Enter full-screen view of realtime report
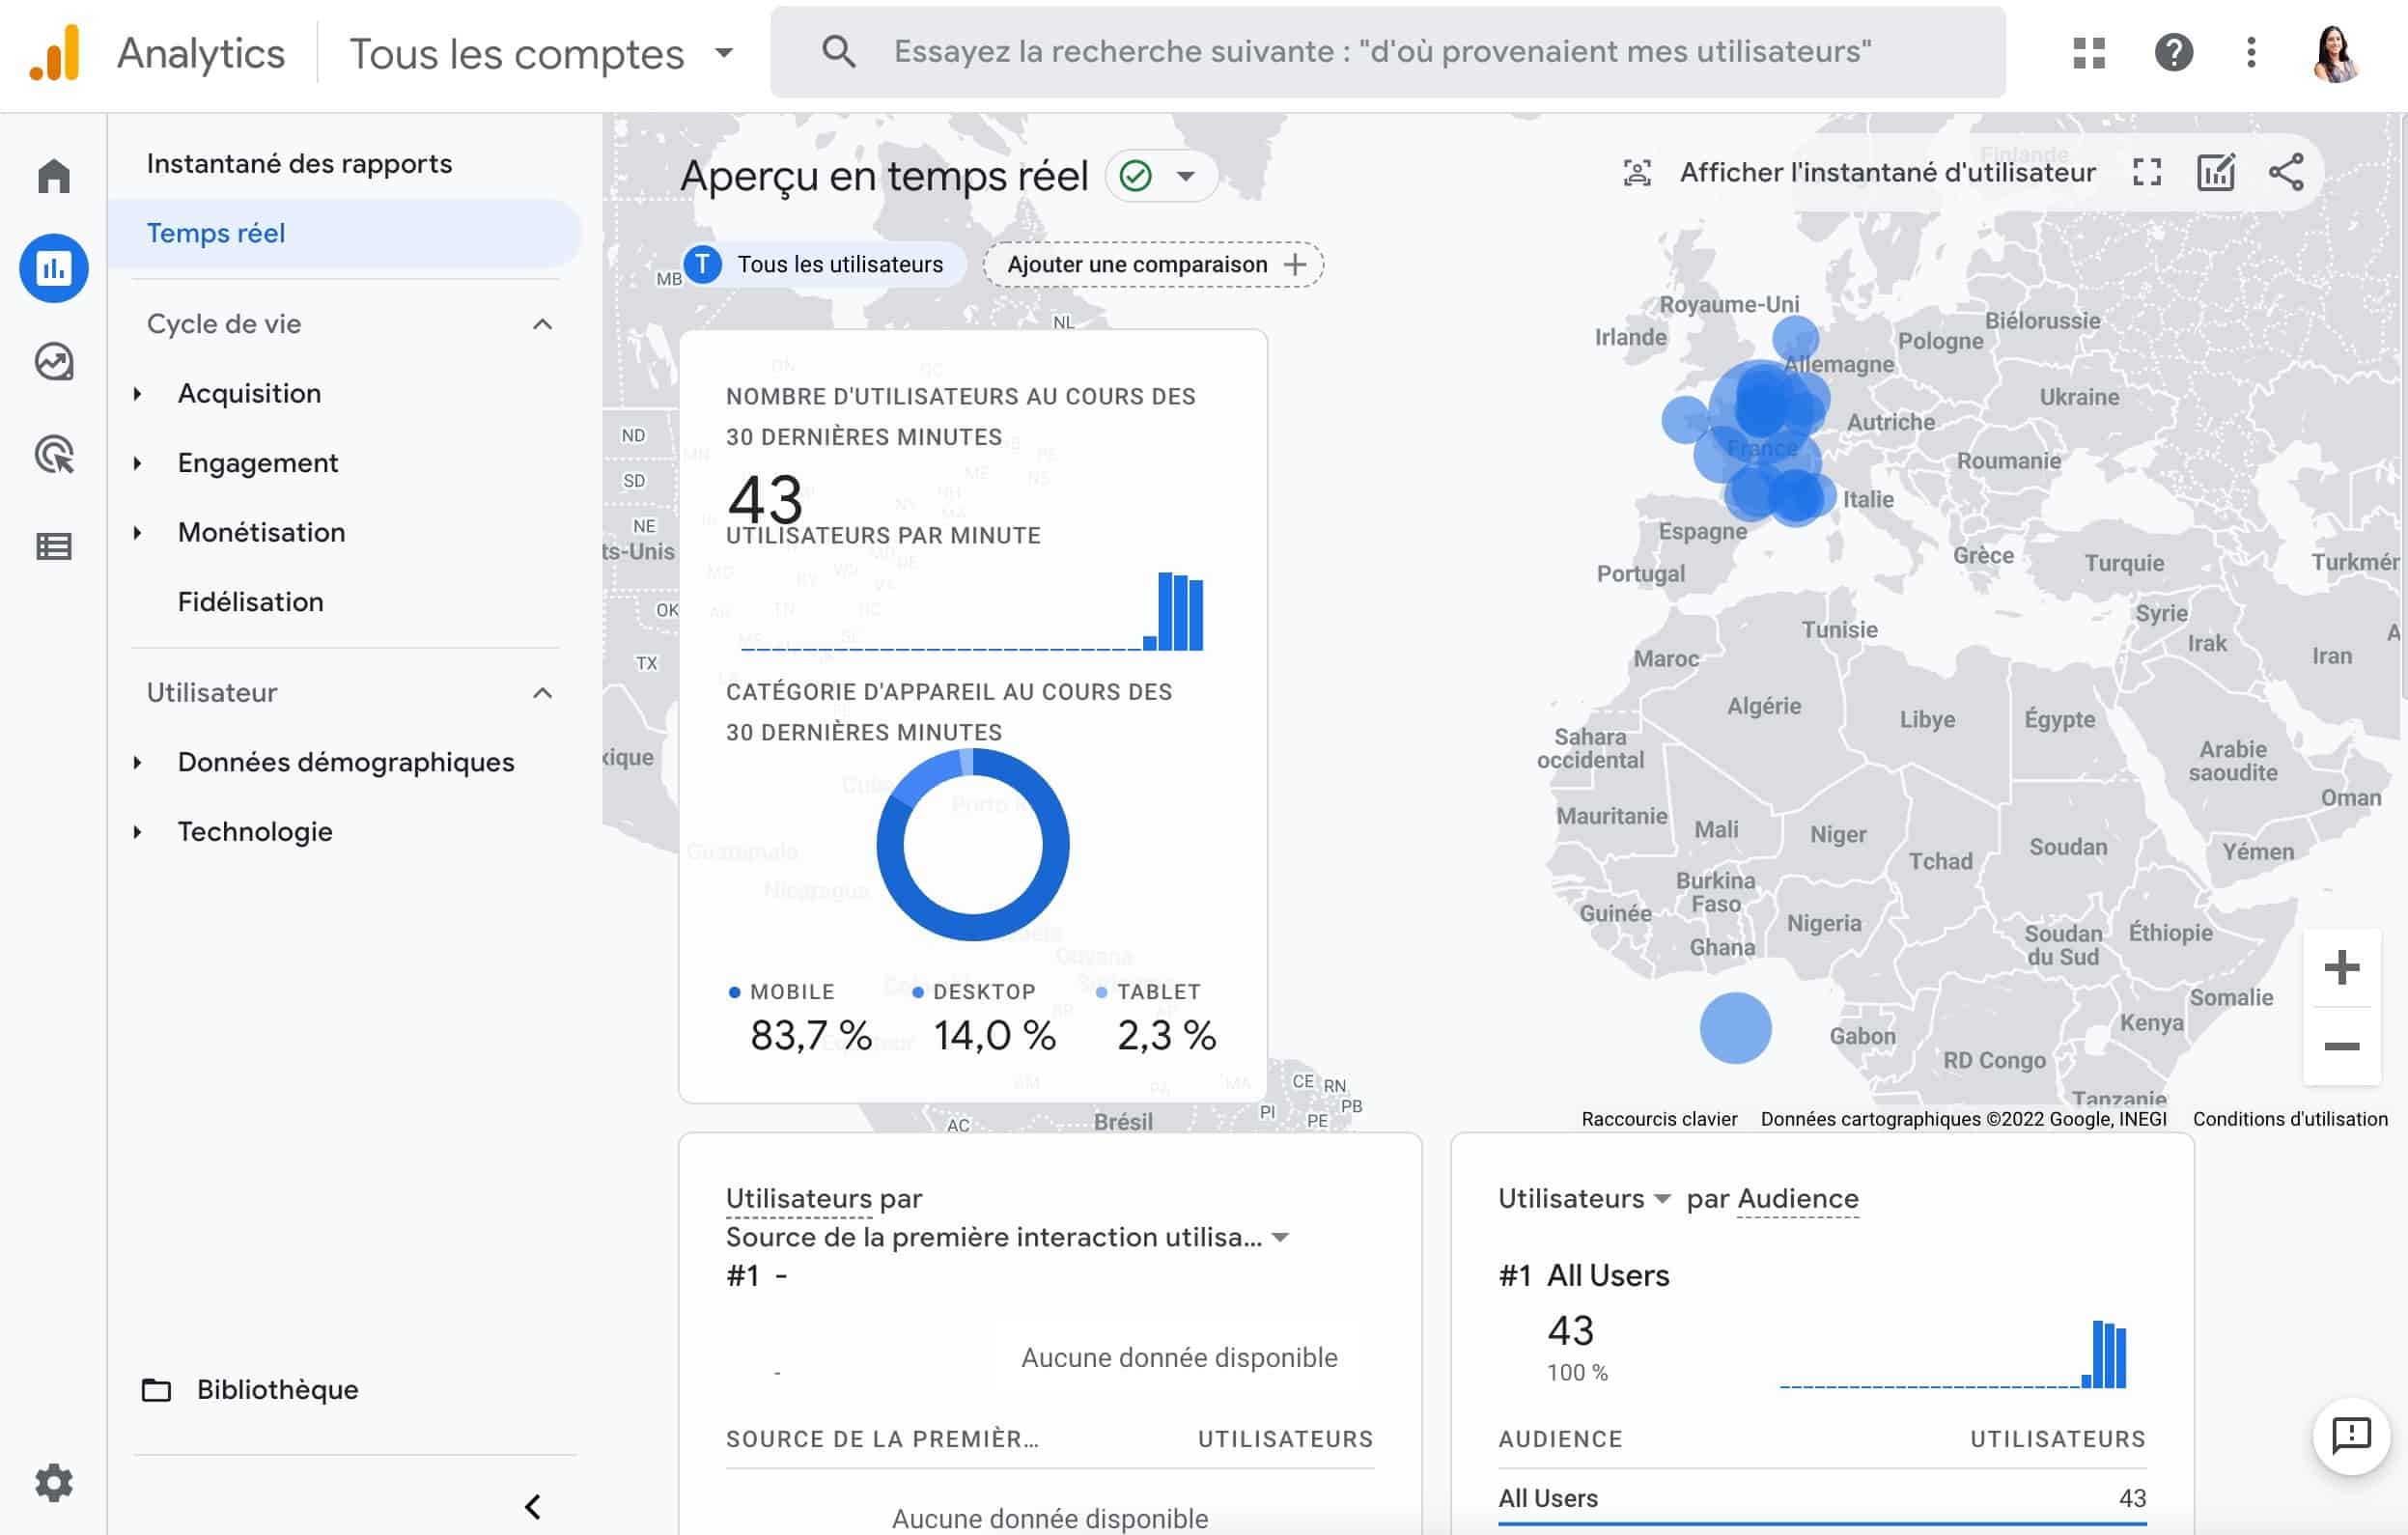 [x=2146, y=173]
